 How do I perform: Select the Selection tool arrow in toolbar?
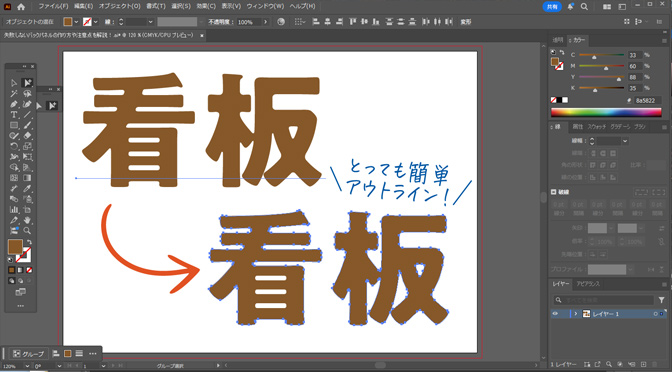[14, 83]
